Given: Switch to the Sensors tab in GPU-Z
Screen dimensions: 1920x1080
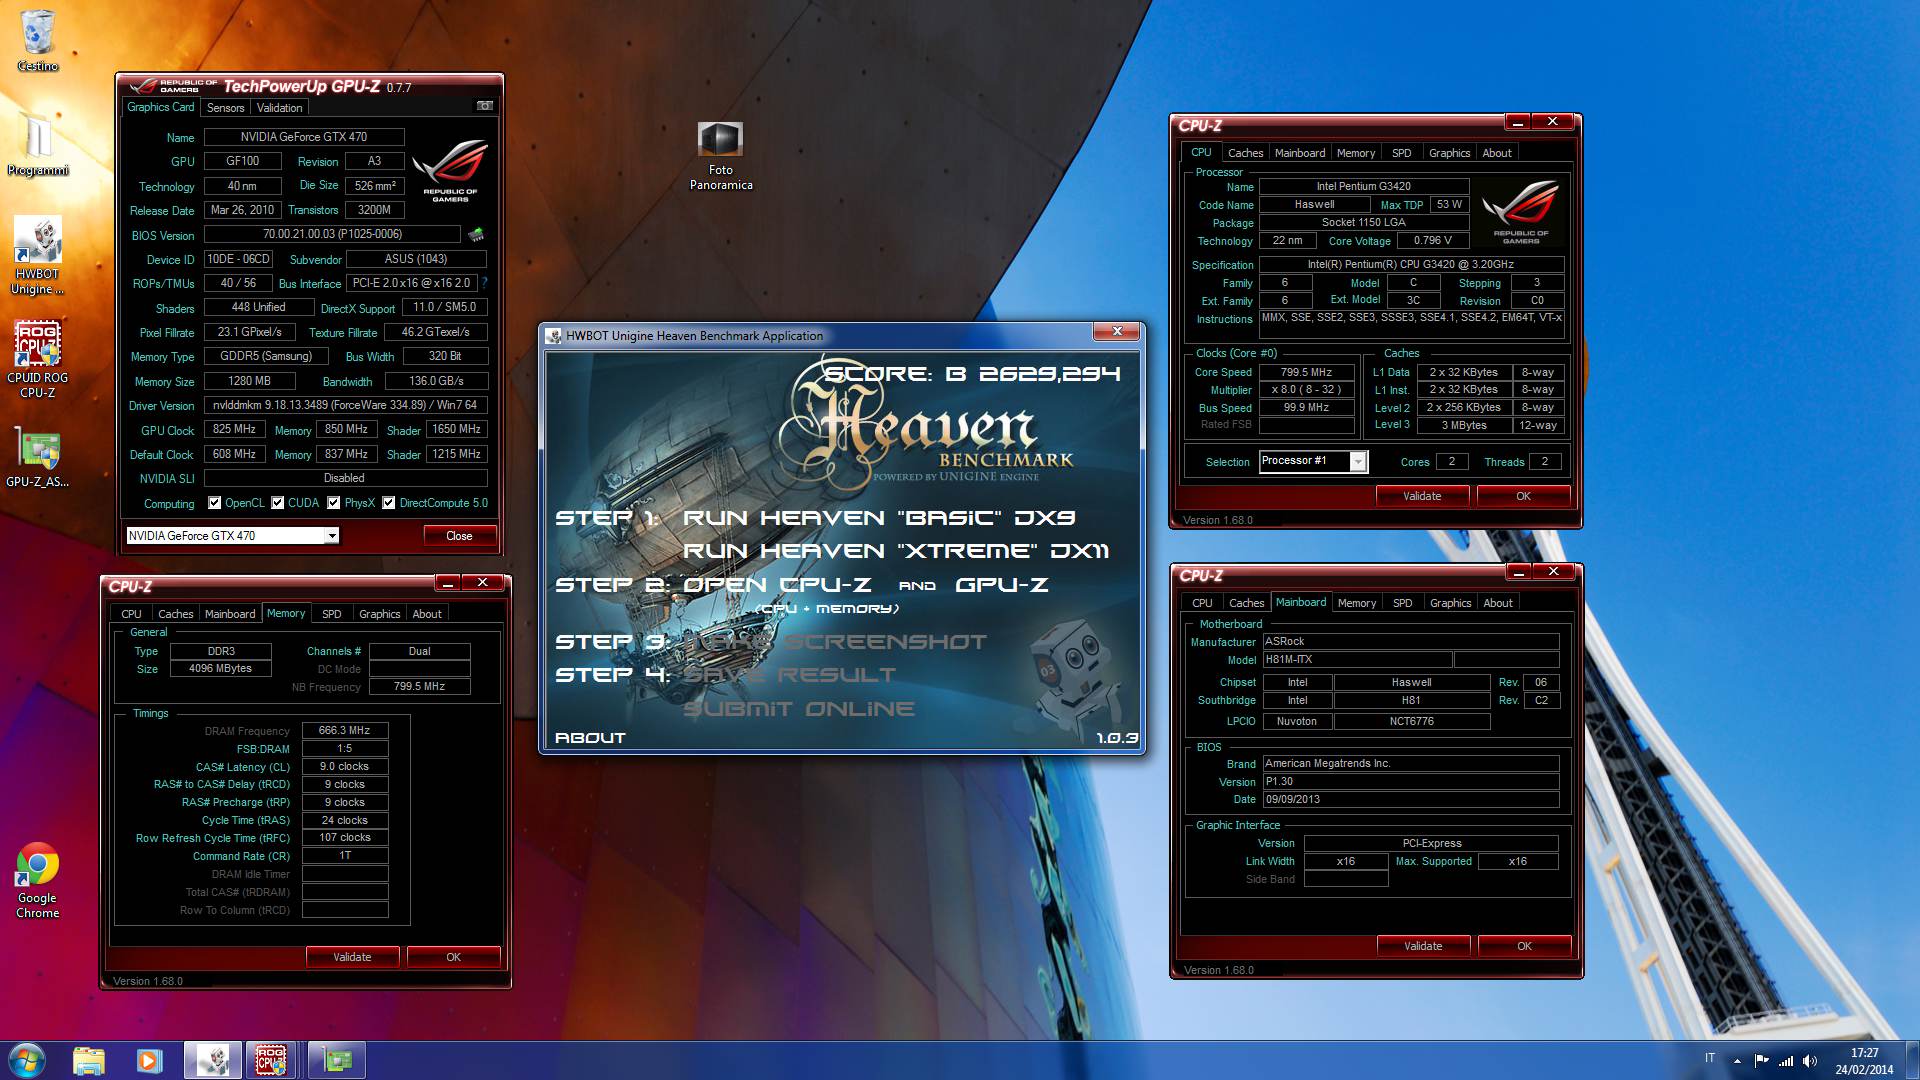Looking at the screenshot, I should tap(226, 107).
